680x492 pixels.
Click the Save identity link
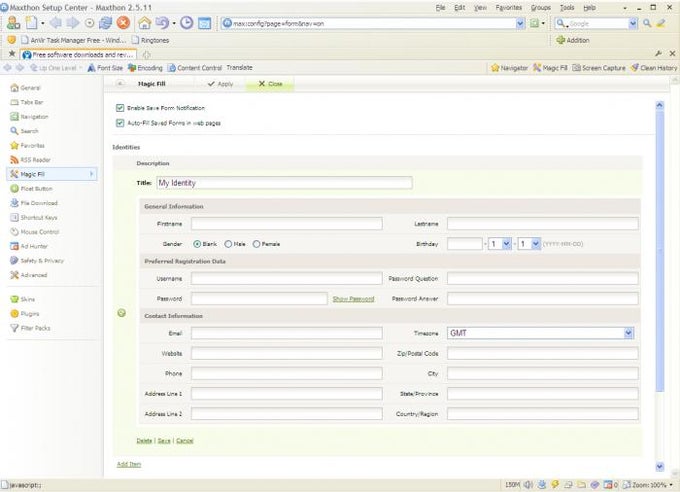tap(164, 440)
